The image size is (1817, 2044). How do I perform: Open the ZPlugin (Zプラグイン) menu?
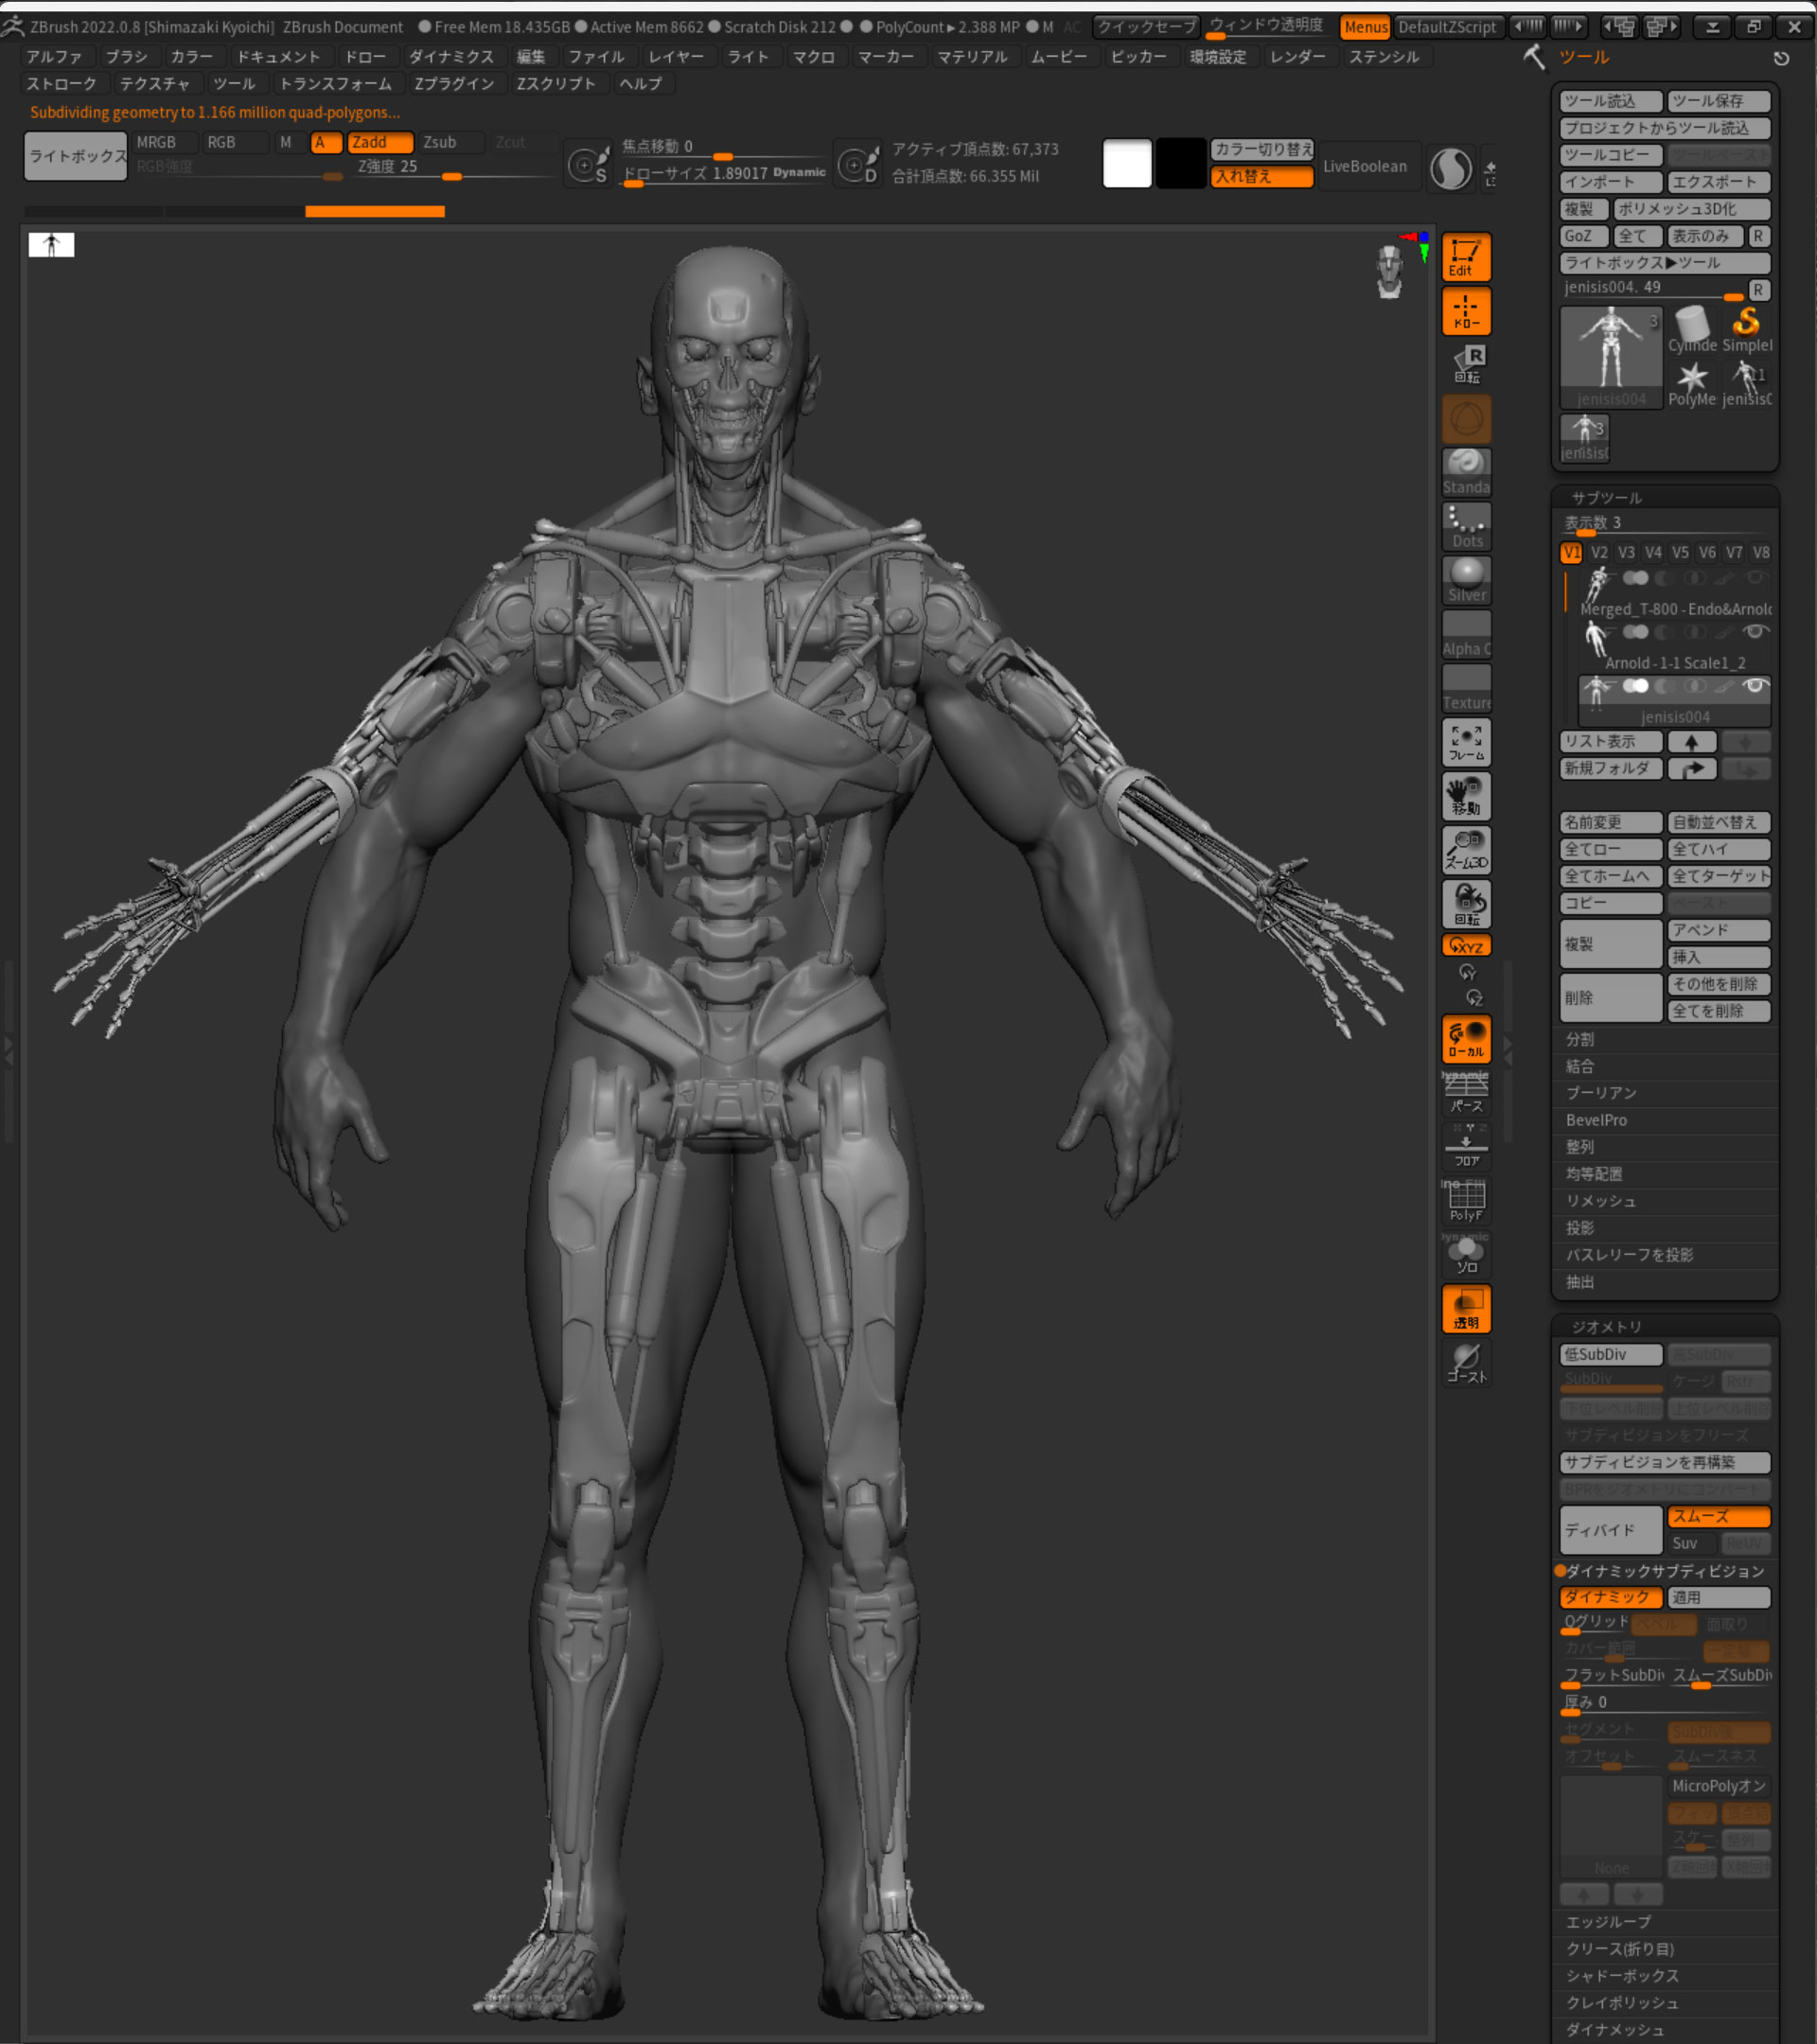(454, 84)
